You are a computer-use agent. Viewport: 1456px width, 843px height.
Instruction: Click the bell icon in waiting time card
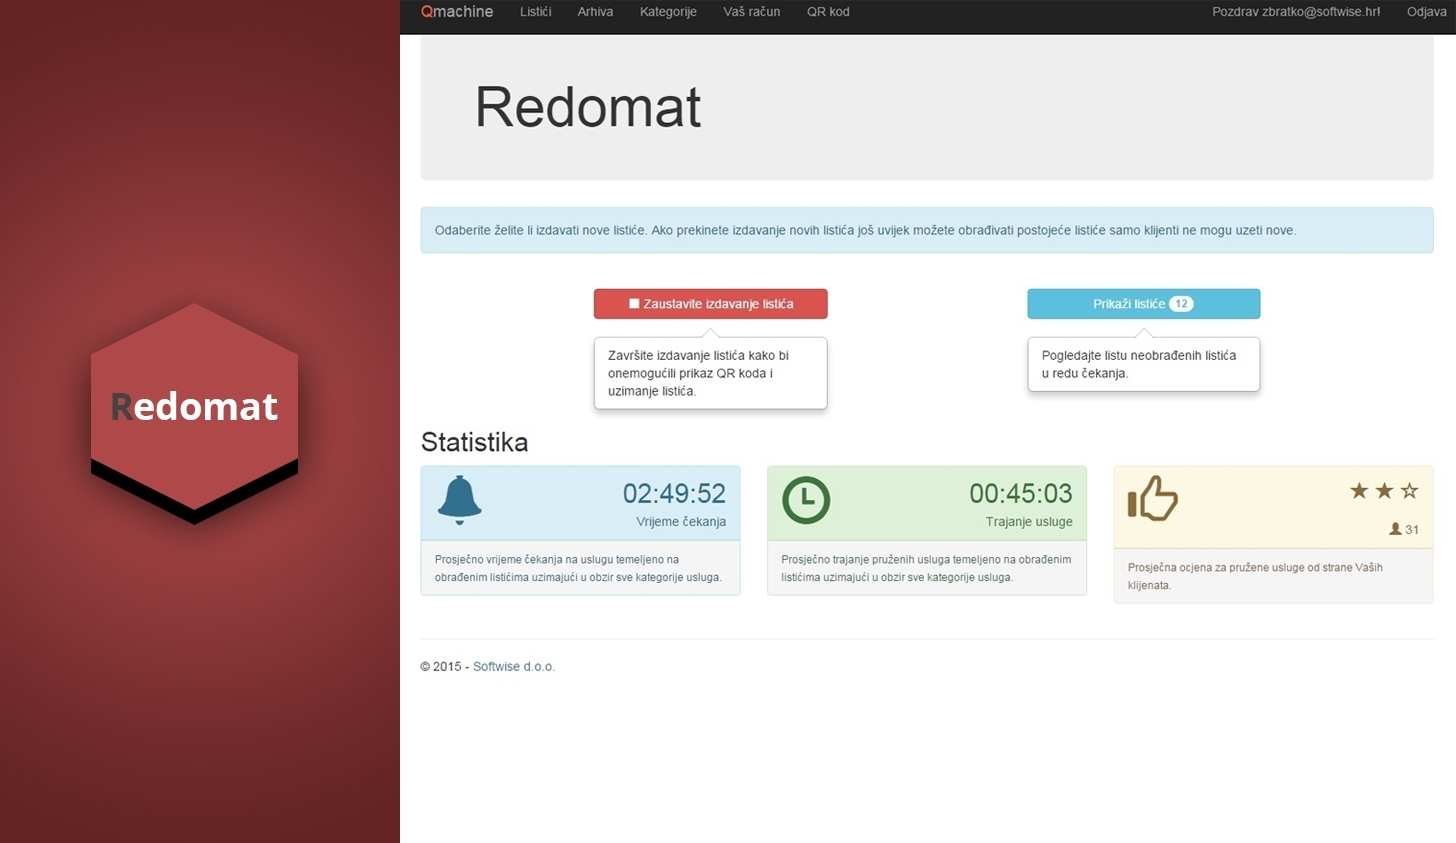pos(460,499)
